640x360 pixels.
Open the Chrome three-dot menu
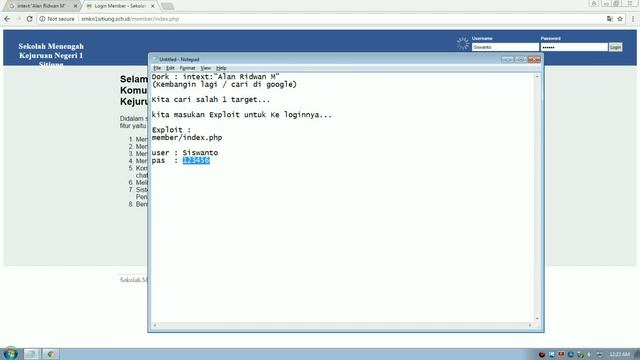pyautogui.click(x=633, y=19)
